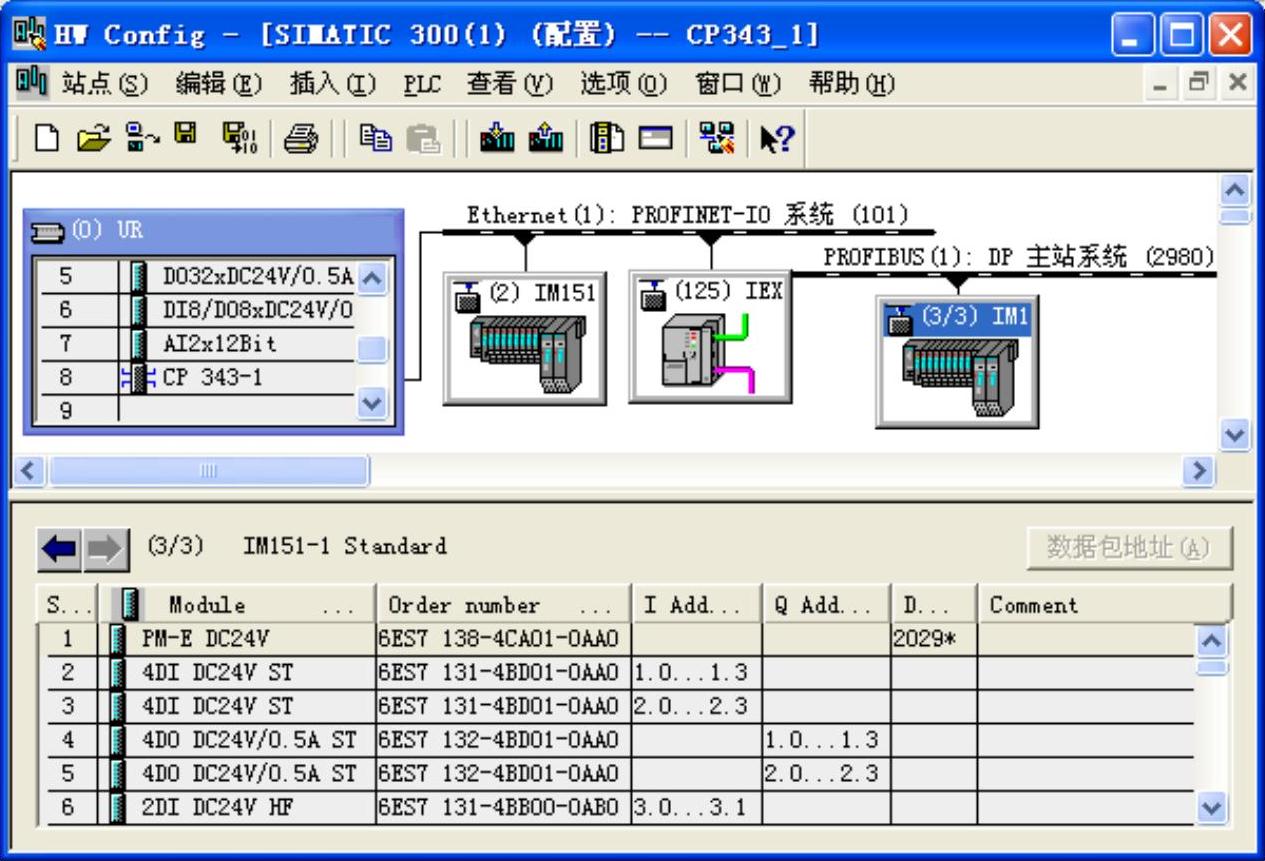Click the Download to Module icon
Screen dimensions: 1265x861
tap(496, 139)
